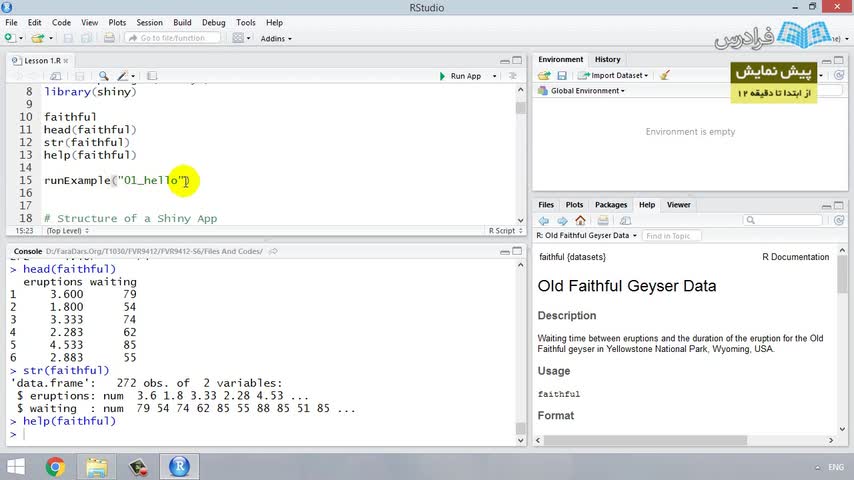Open the Global Environment dropdown
This screenshot has height=480, width=854.
(x=581, y=91)
